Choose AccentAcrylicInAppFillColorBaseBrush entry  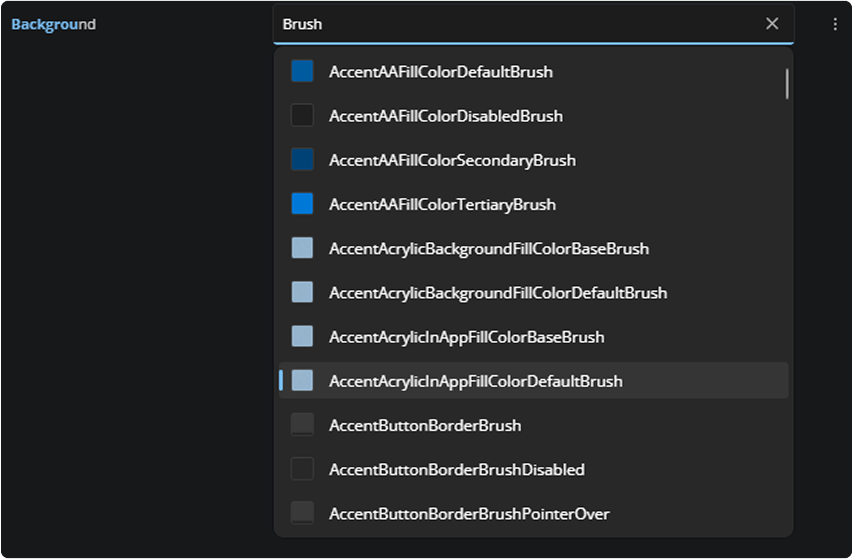533,337
